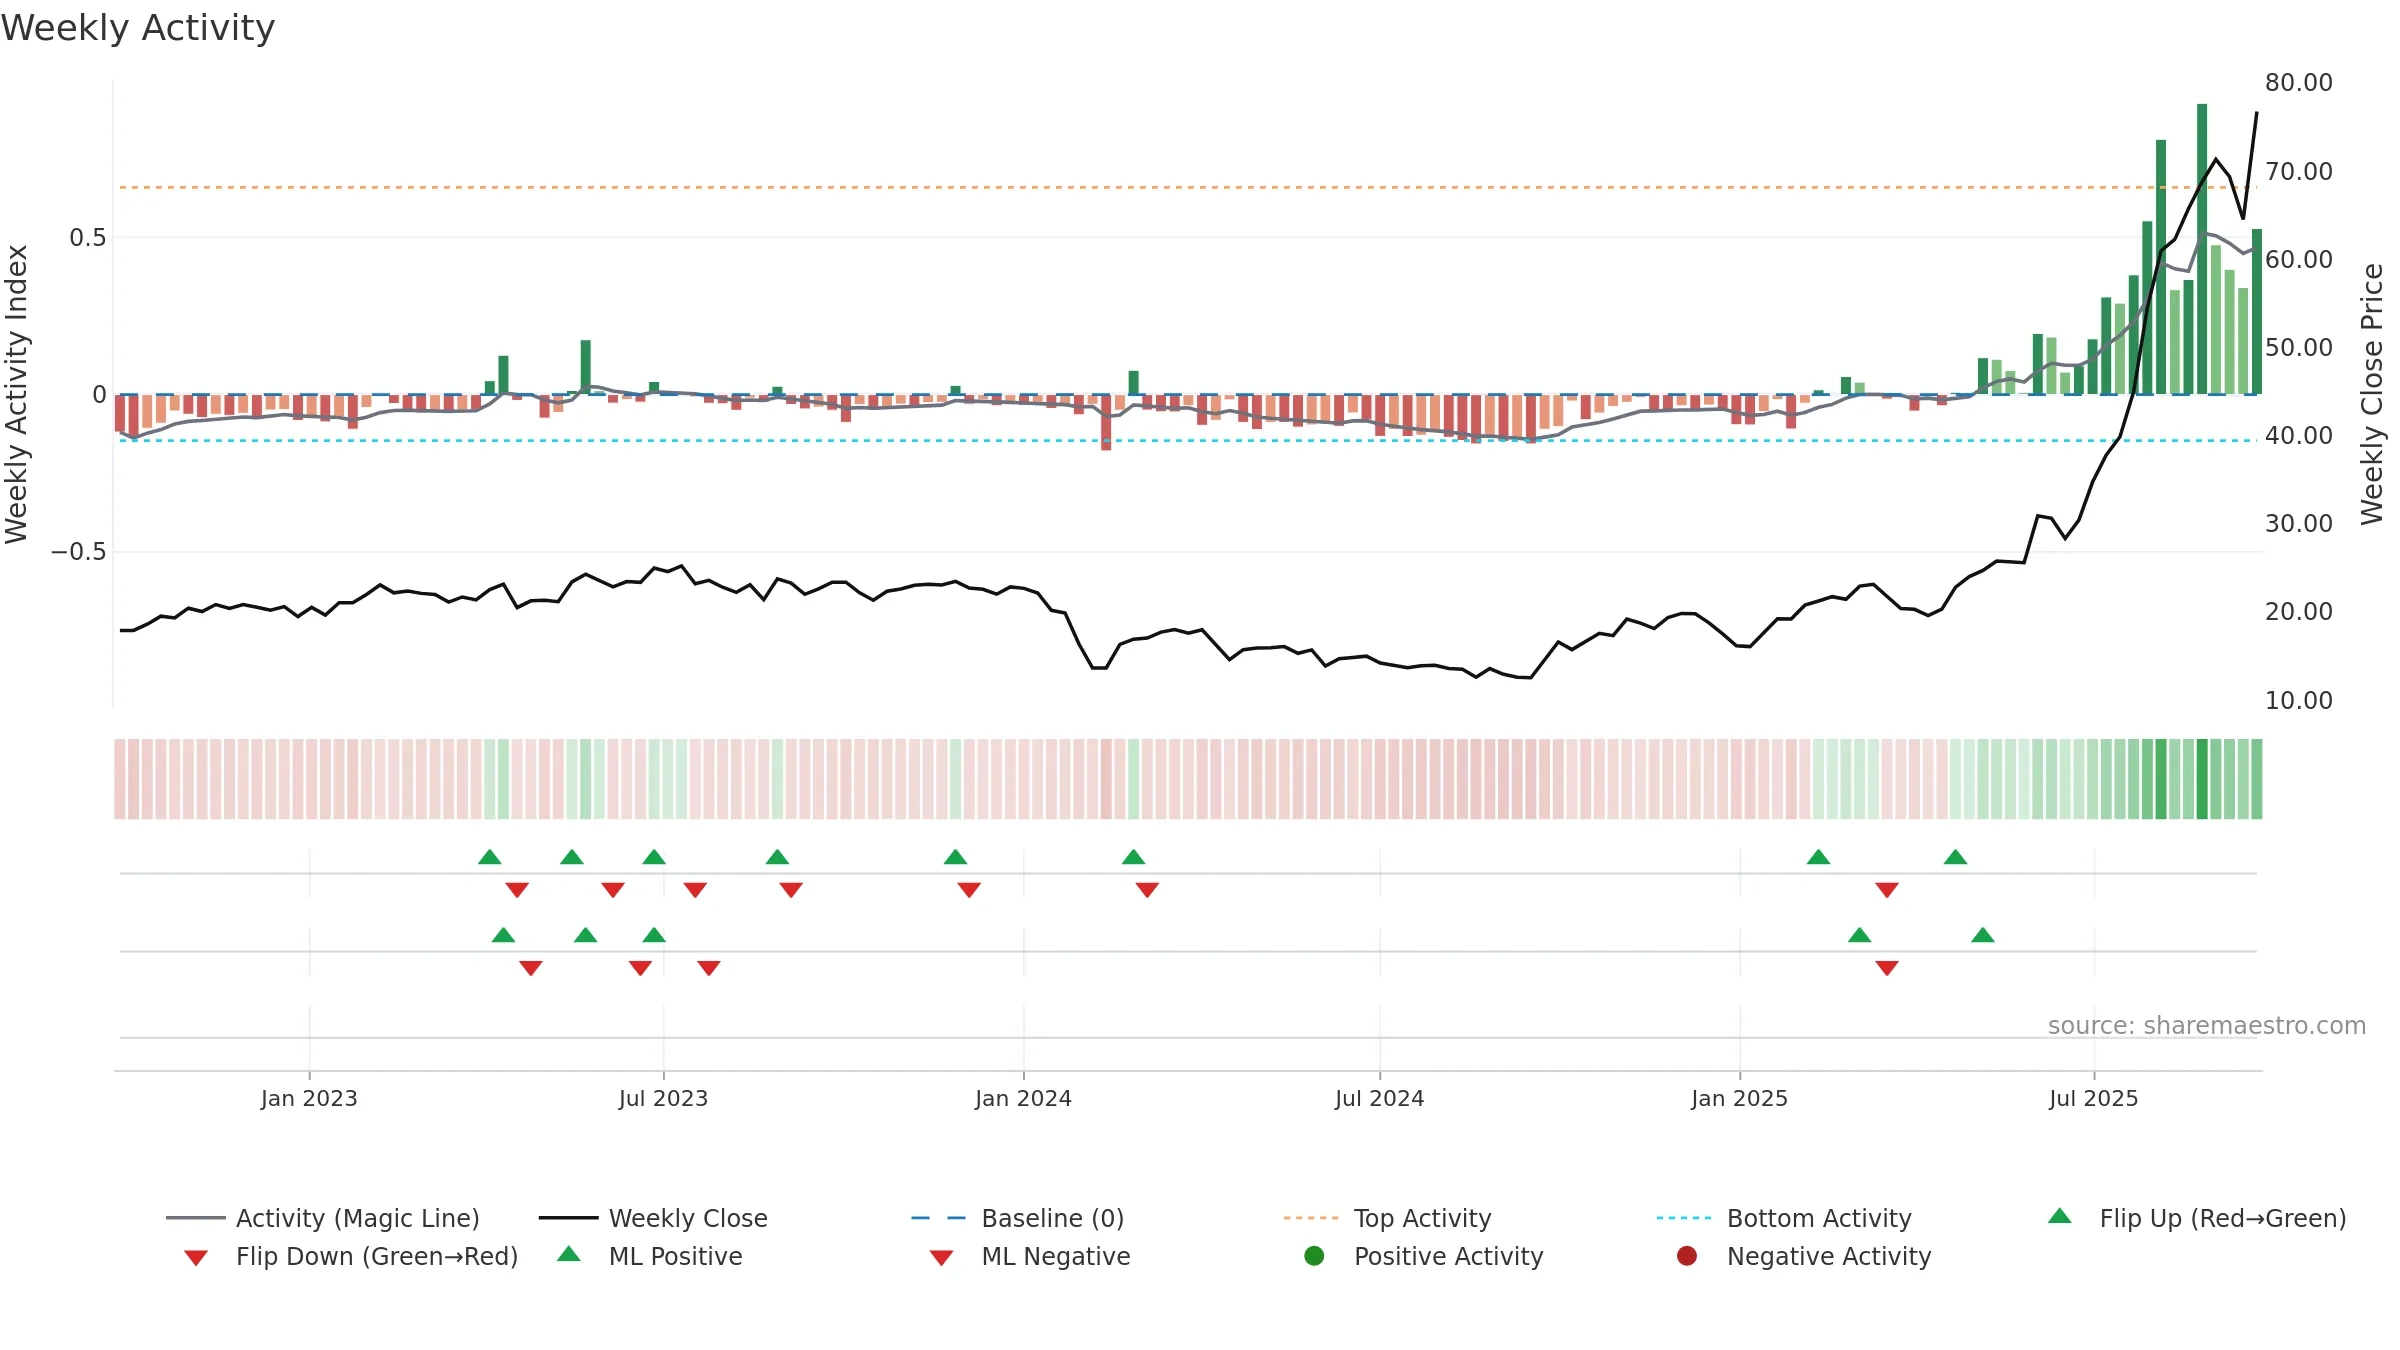Click the 40.00 price axis label
Image resolution: width=2400 pixels, height=1350 pixels.
(2298, 435)
